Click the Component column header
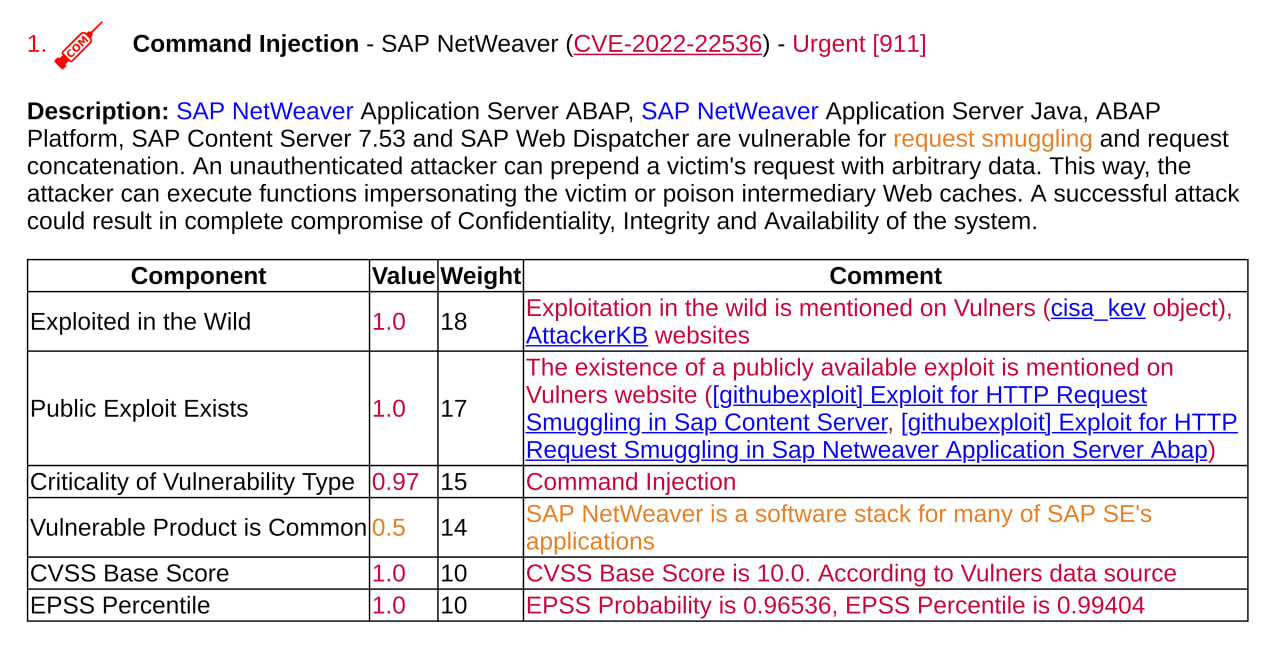Image resolution: width=1280 pixels, height=646 pixels. (198, 276)
